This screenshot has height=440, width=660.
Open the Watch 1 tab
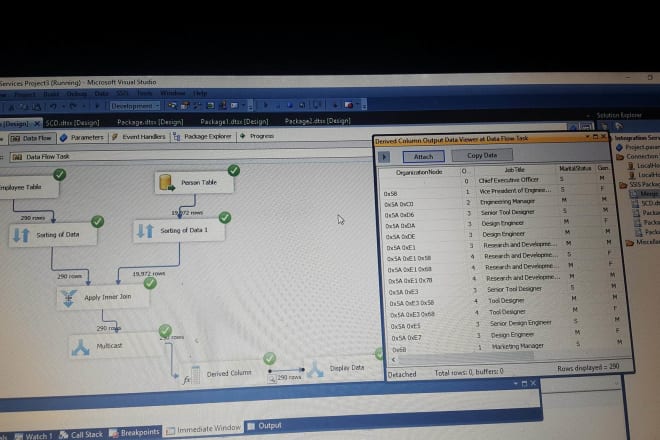click(34, 436)
